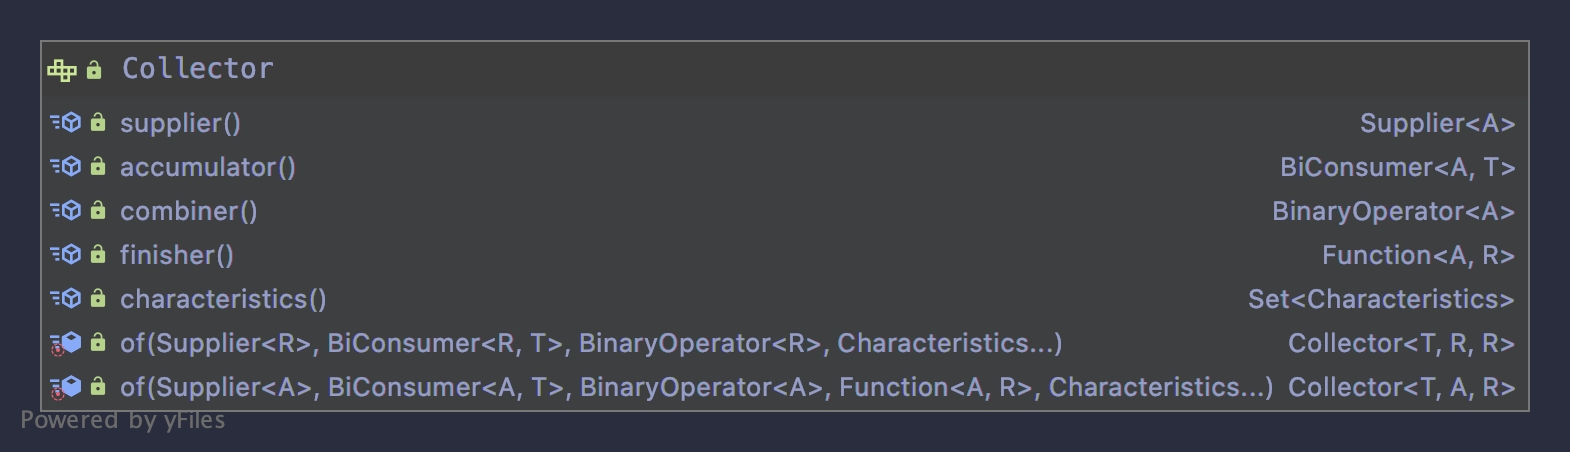
Task: Select the combiner() method row
Action: 188,211
